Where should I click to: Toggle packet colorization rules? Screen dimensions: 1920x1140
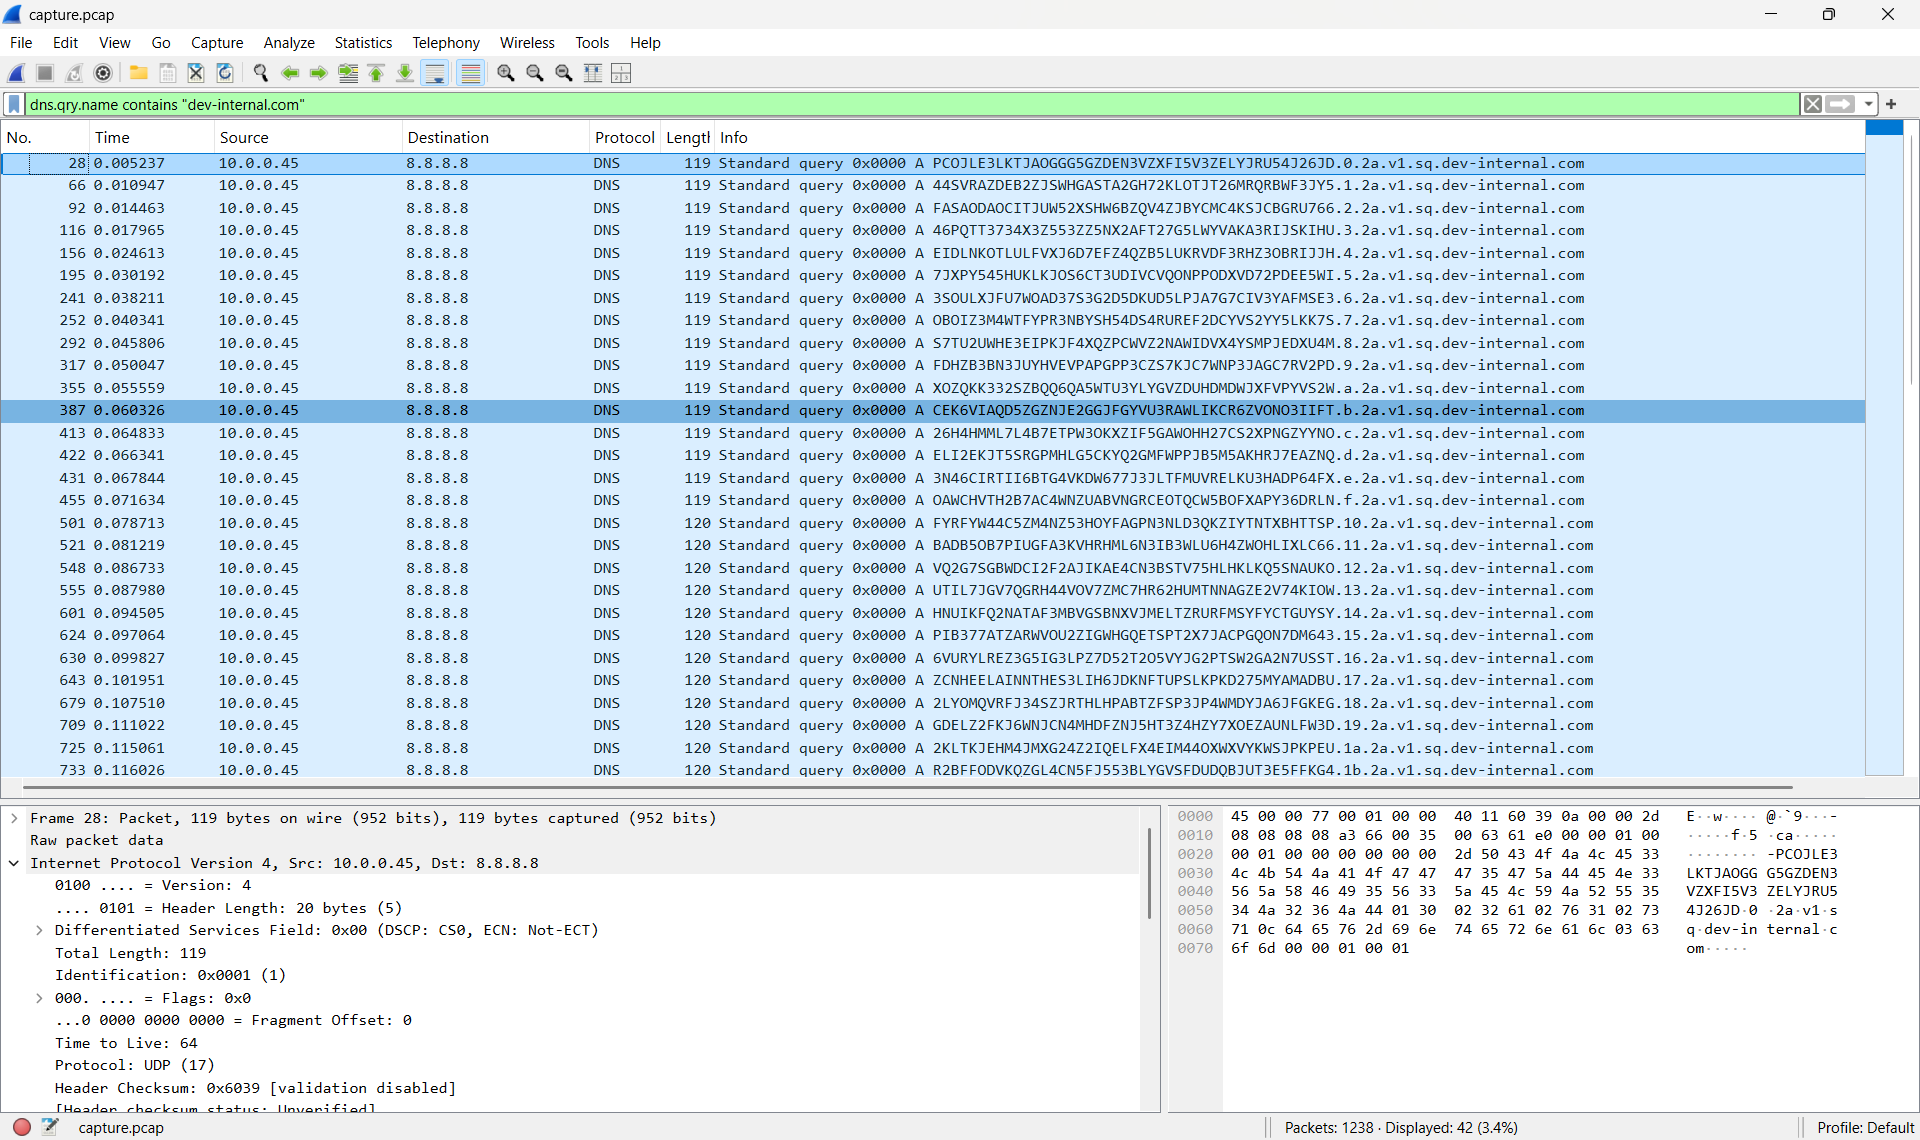(471, 73)
